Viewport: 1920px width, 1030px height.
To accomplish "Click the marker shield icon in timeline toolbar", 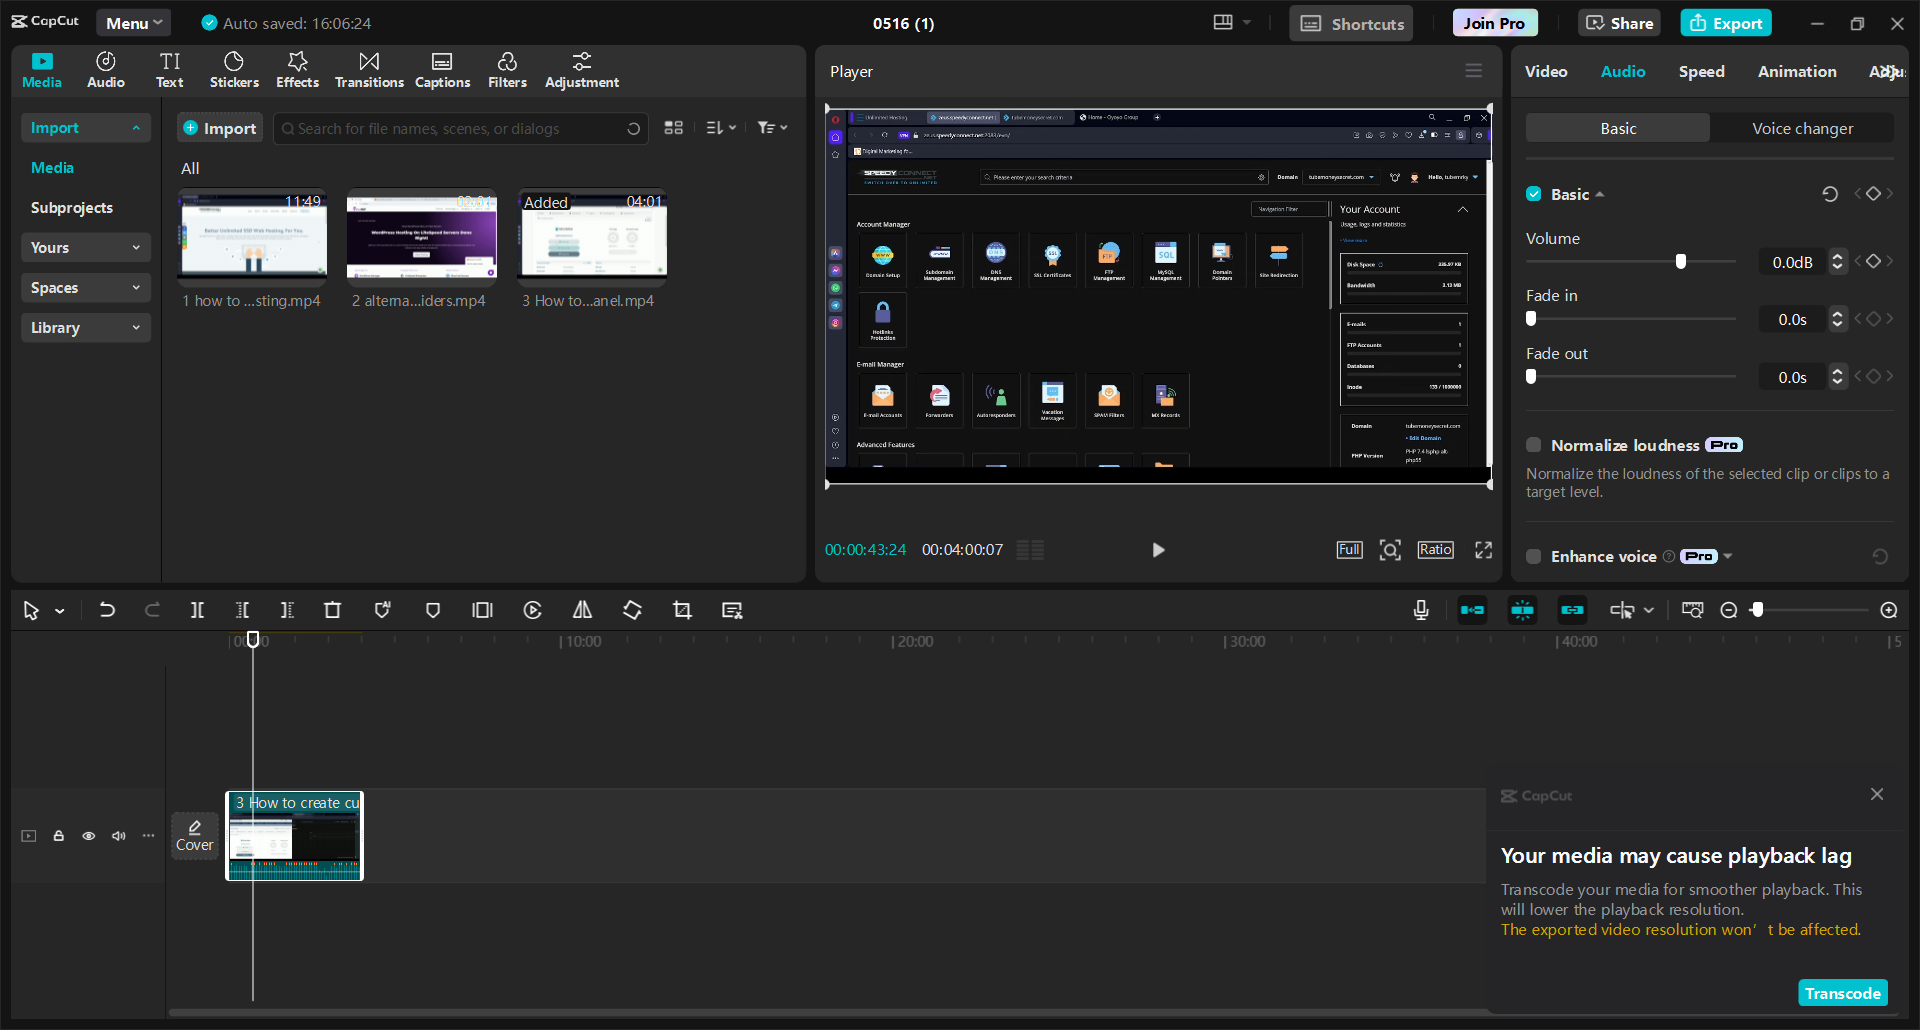I will point(433,610).
